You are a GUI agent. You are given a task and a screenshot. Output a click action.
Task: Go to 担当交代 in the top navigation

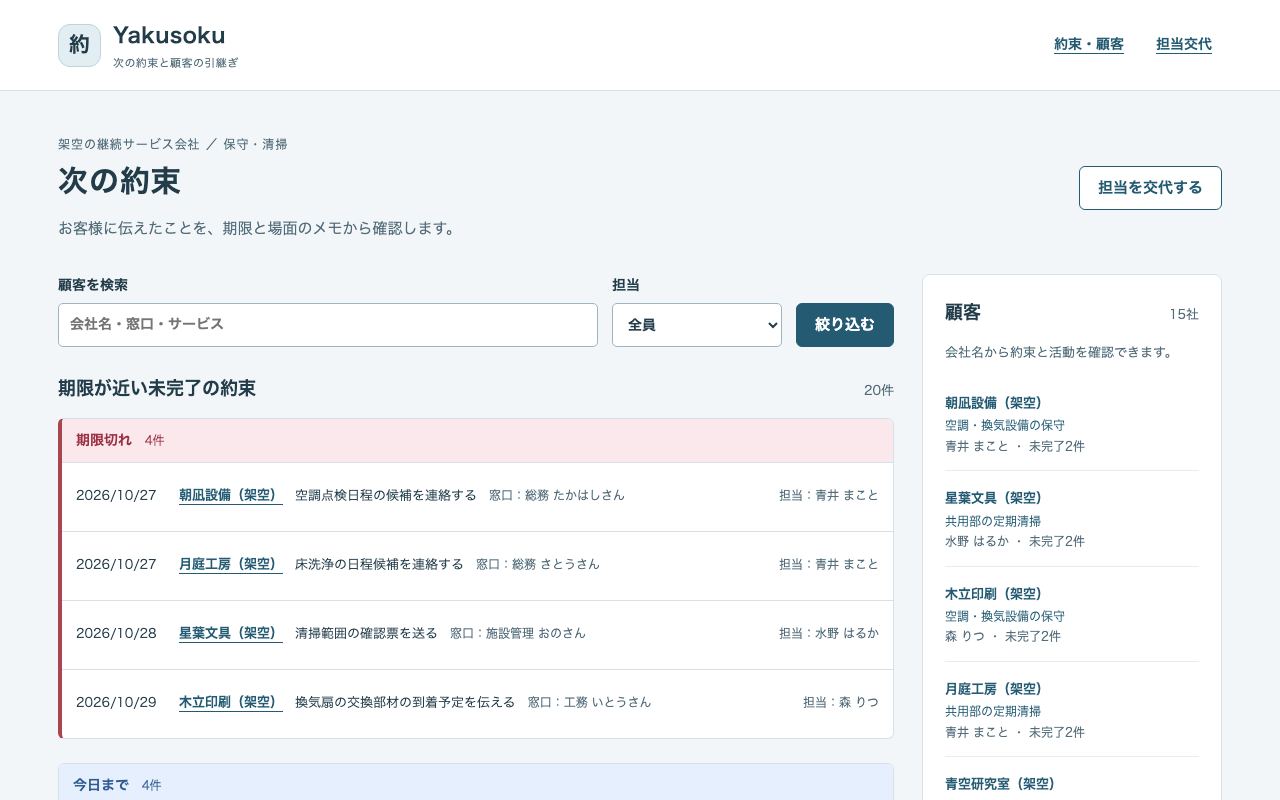(1184, 45)
